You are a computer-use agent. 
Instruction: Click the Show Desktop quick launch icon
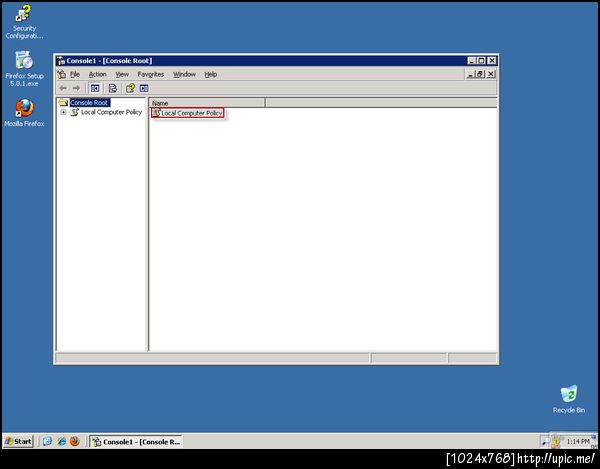coord(47,441)
